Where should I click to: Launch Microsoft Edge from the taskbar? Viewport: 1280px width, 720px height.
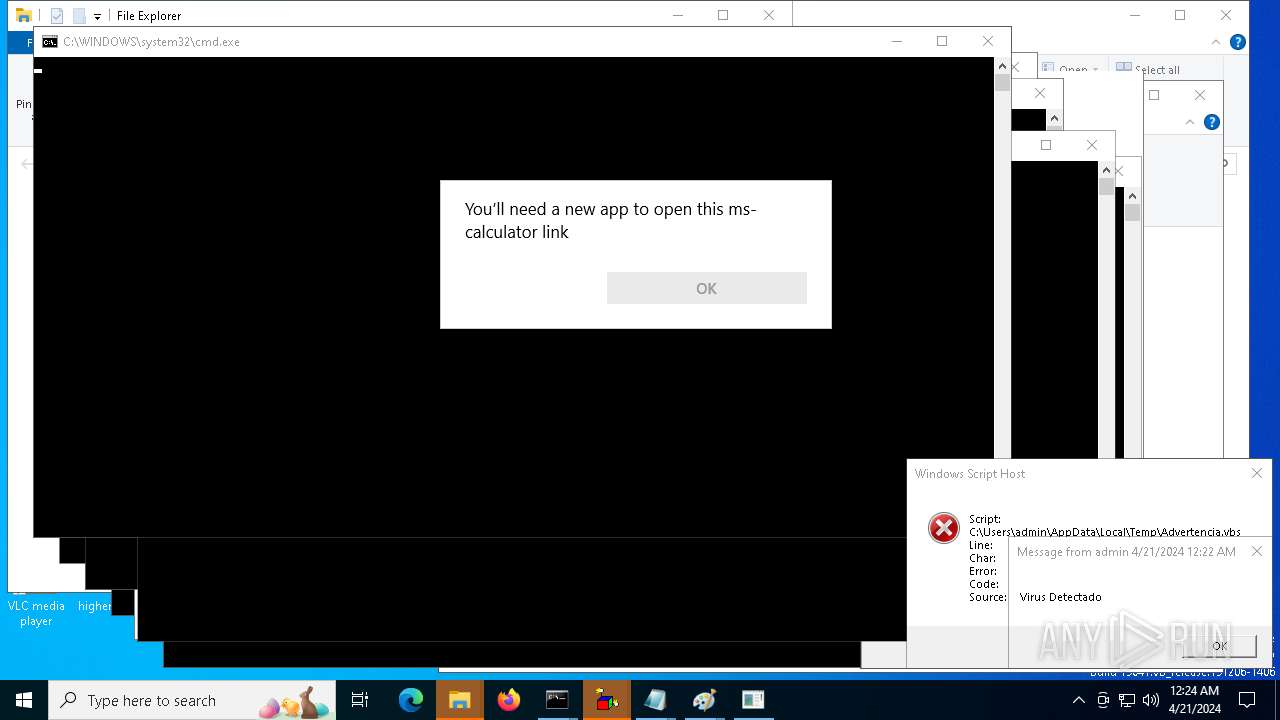point(410,700)
